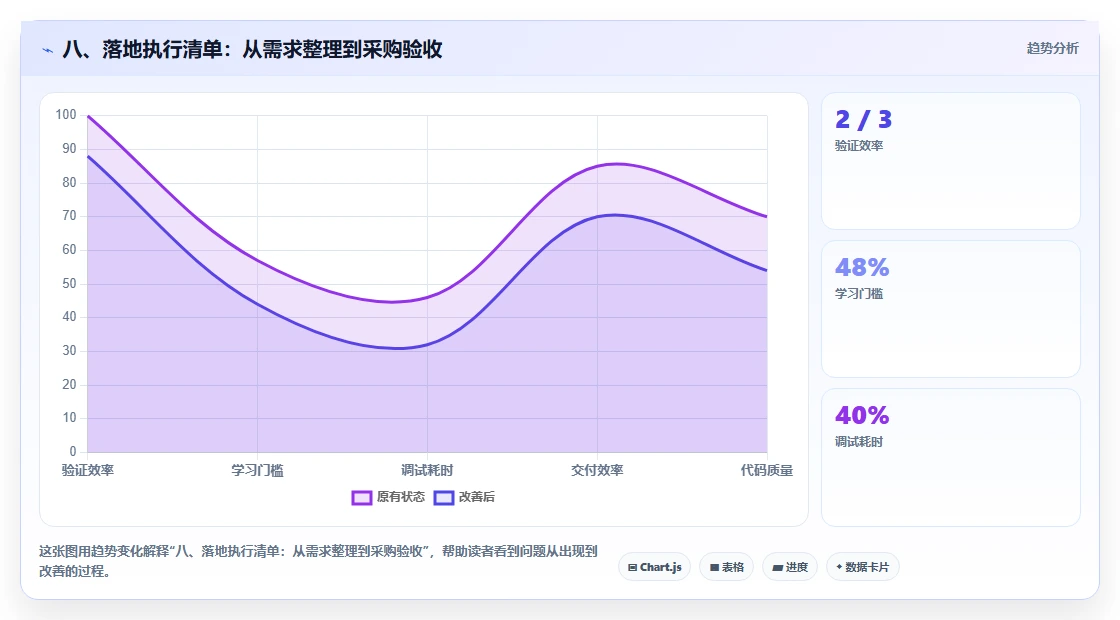Open the 2 / 3 验证效率 card

click(951, 161)
